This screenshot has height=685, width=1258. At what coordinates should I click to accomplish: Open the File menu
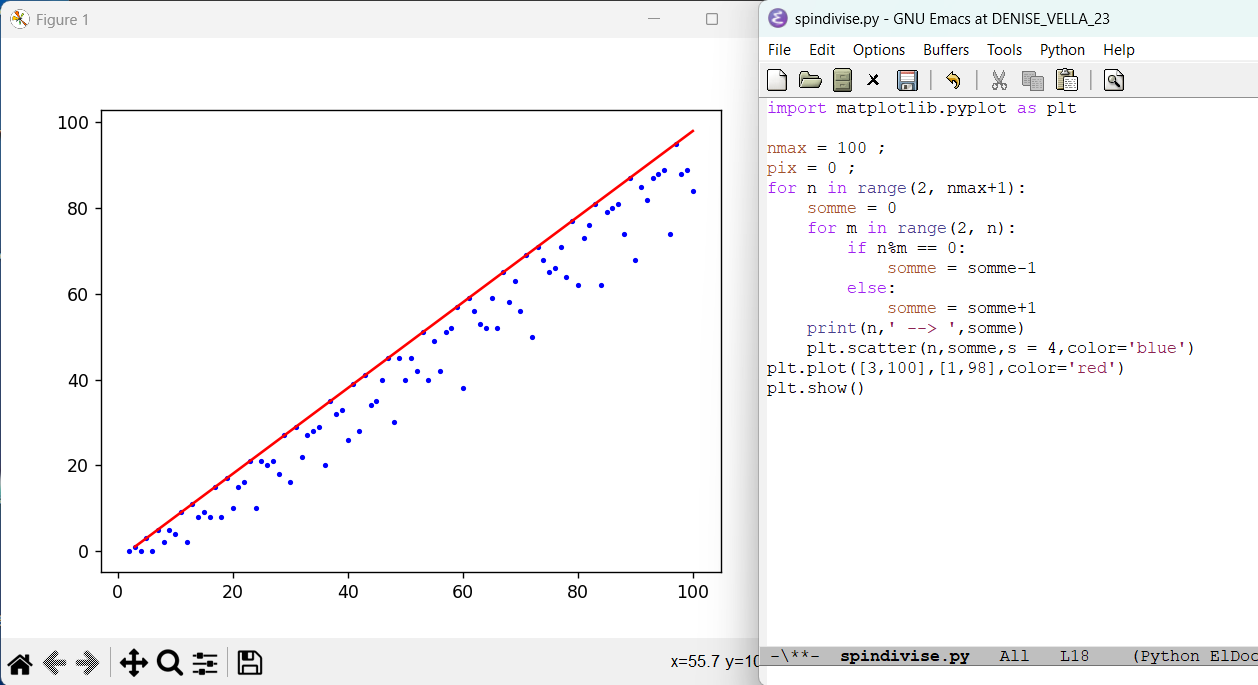[x=779, y=50]
